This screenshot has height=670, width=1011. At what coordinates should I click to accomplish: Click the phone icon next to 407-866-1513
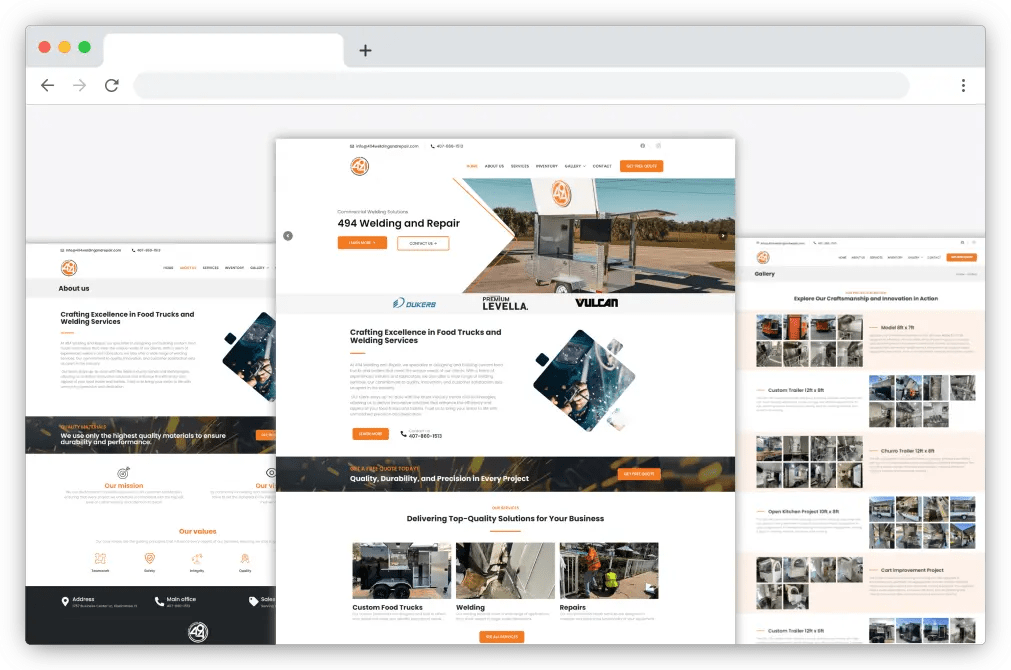click(x=431, y=144)
